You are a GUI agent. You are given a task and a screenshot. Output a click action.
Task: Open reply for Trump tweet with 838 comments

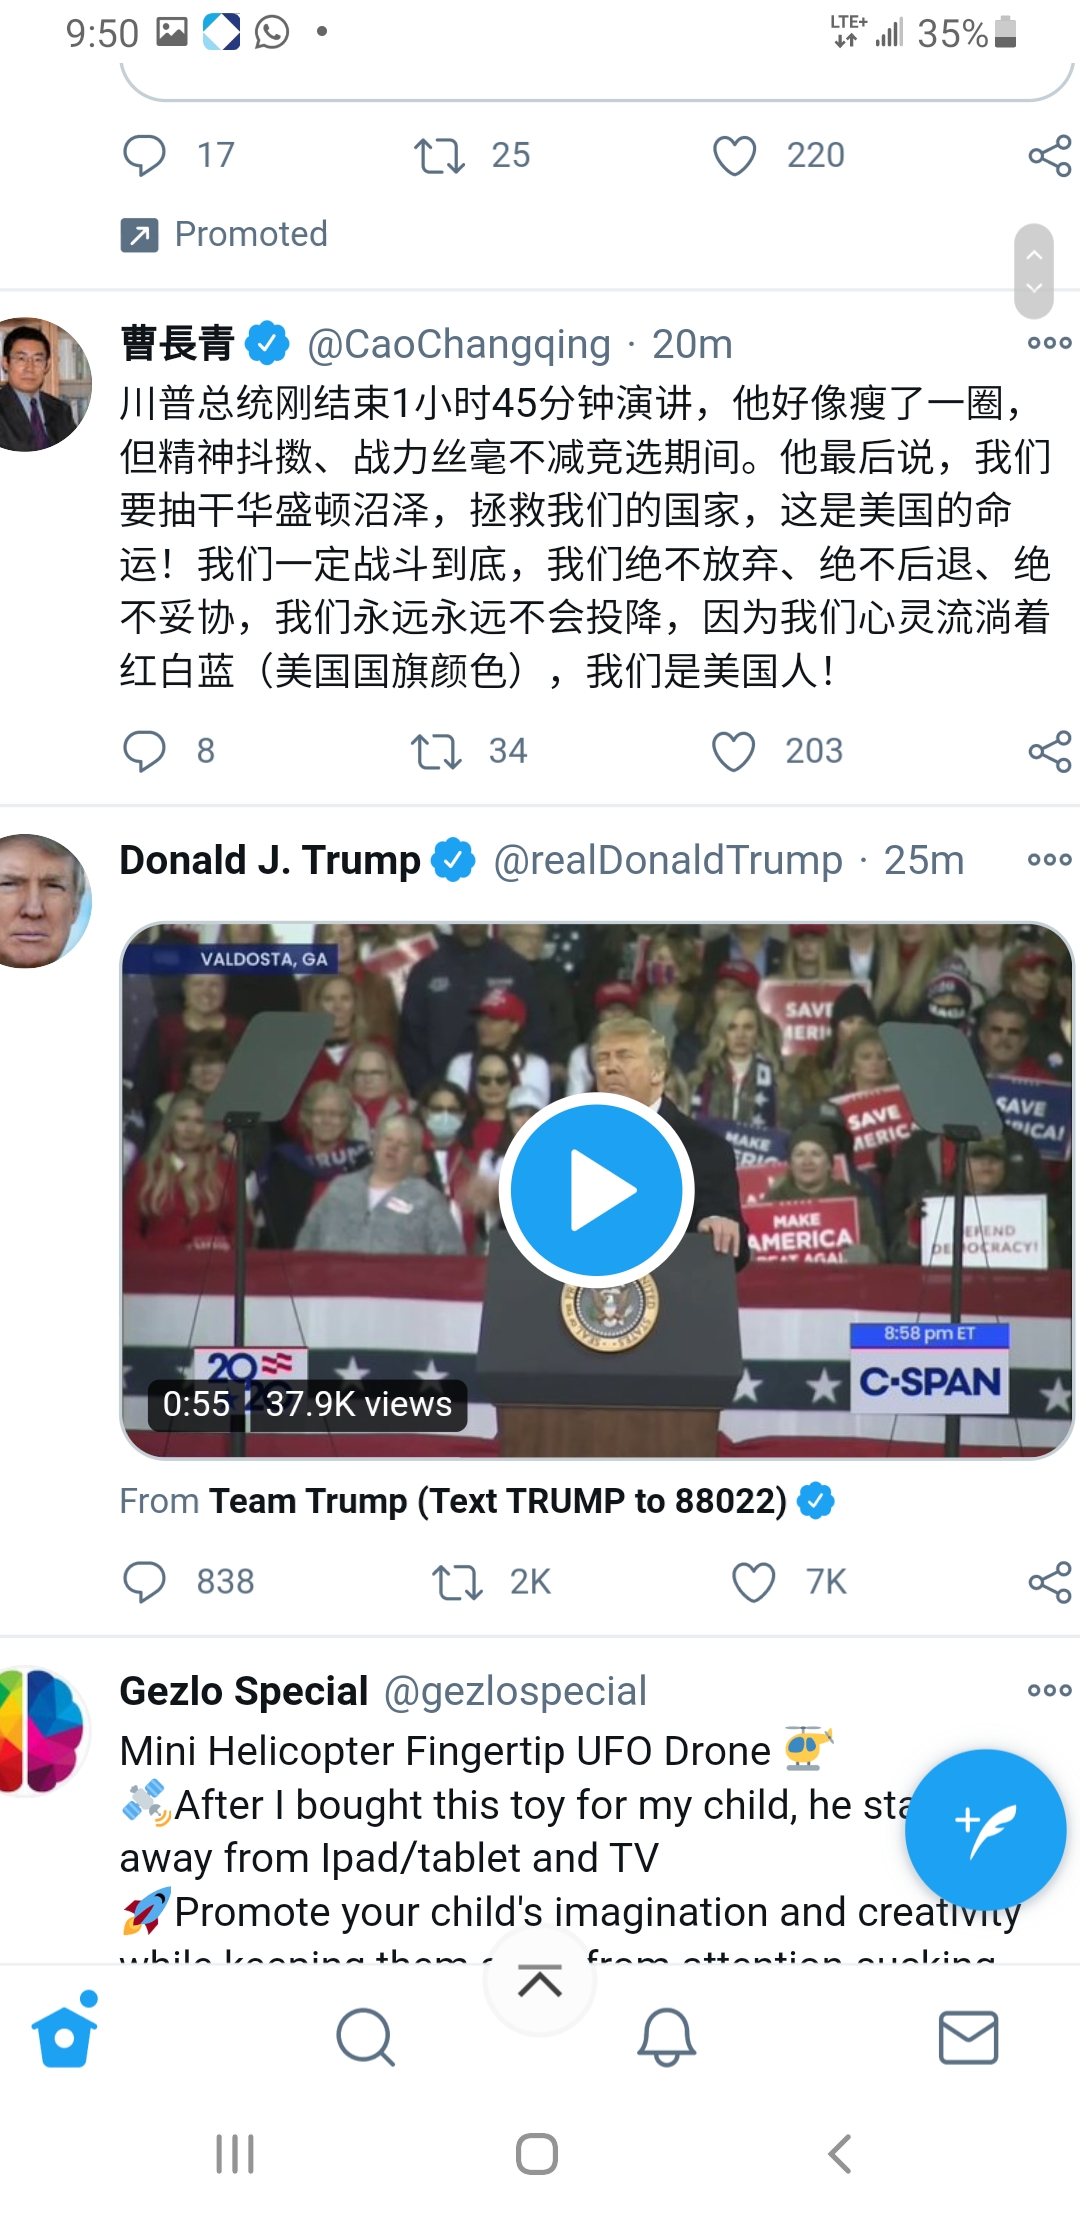click(x=144, y=1582)
